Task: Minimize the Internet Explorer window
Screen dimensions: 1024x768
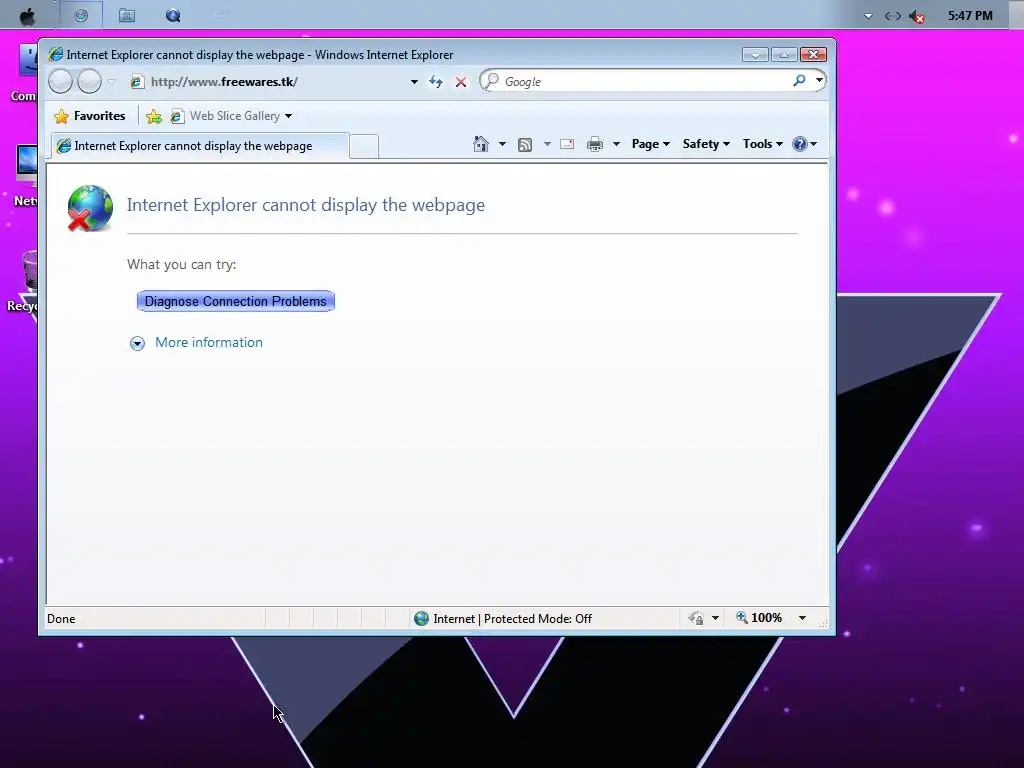Action: point(756,55)
